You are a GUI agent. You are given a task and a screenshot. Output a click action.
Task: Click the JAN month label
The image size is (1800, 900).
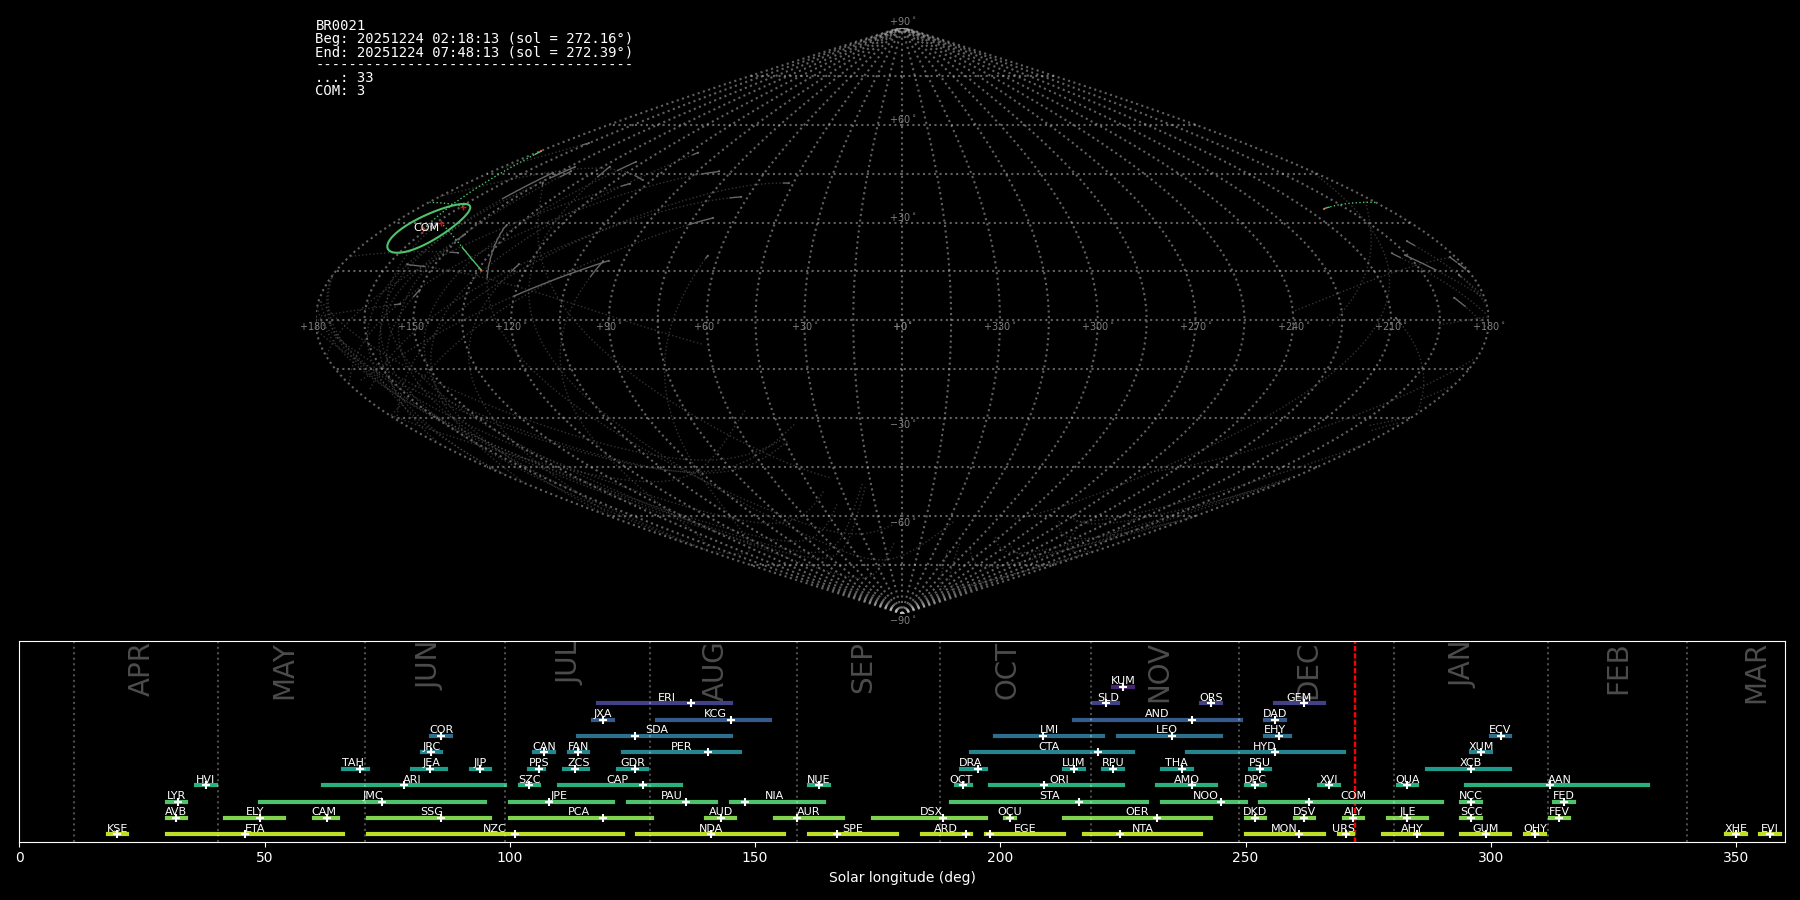pyautogui.click(x=1460, y=665)
